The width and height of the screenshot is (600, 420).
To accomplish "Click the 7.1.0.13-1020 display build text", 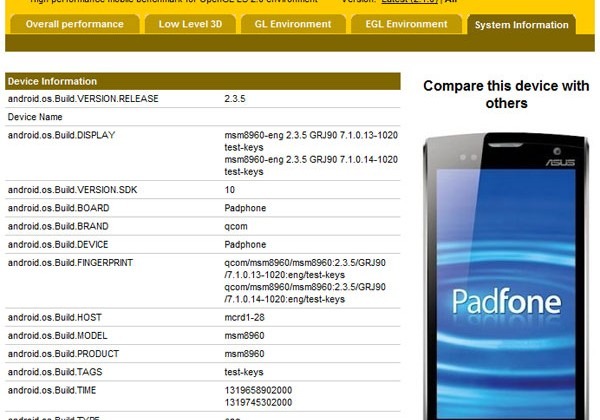I will click(x=311, y=141).
